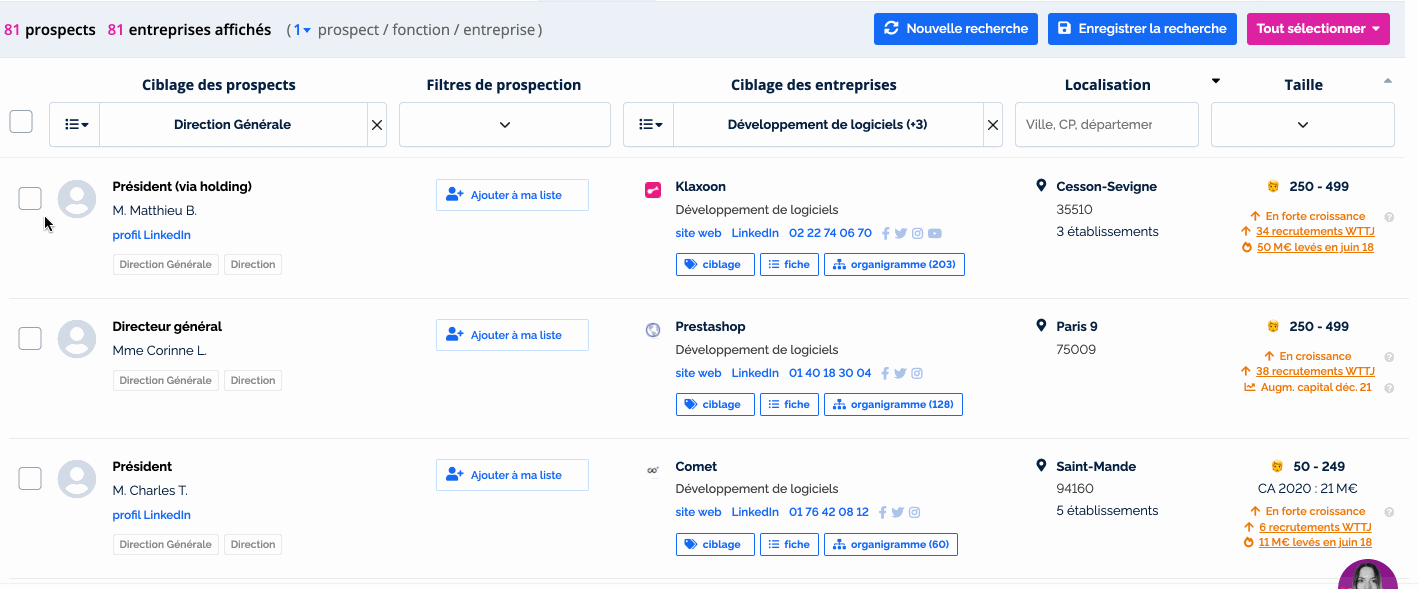
Task: Tick checkbox for Mme Corinne L.
Action: click(30, 338)
